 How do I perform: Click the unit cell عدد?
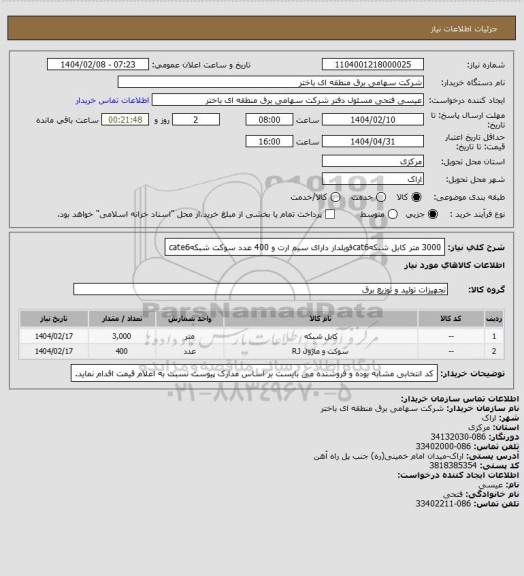pos(190,351)
